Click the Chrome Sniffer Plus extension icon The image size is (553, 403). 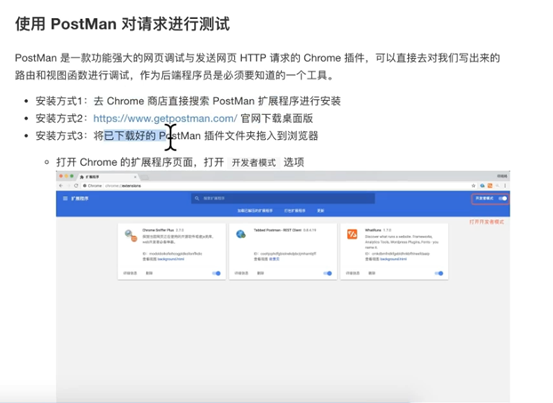(130, 235)
